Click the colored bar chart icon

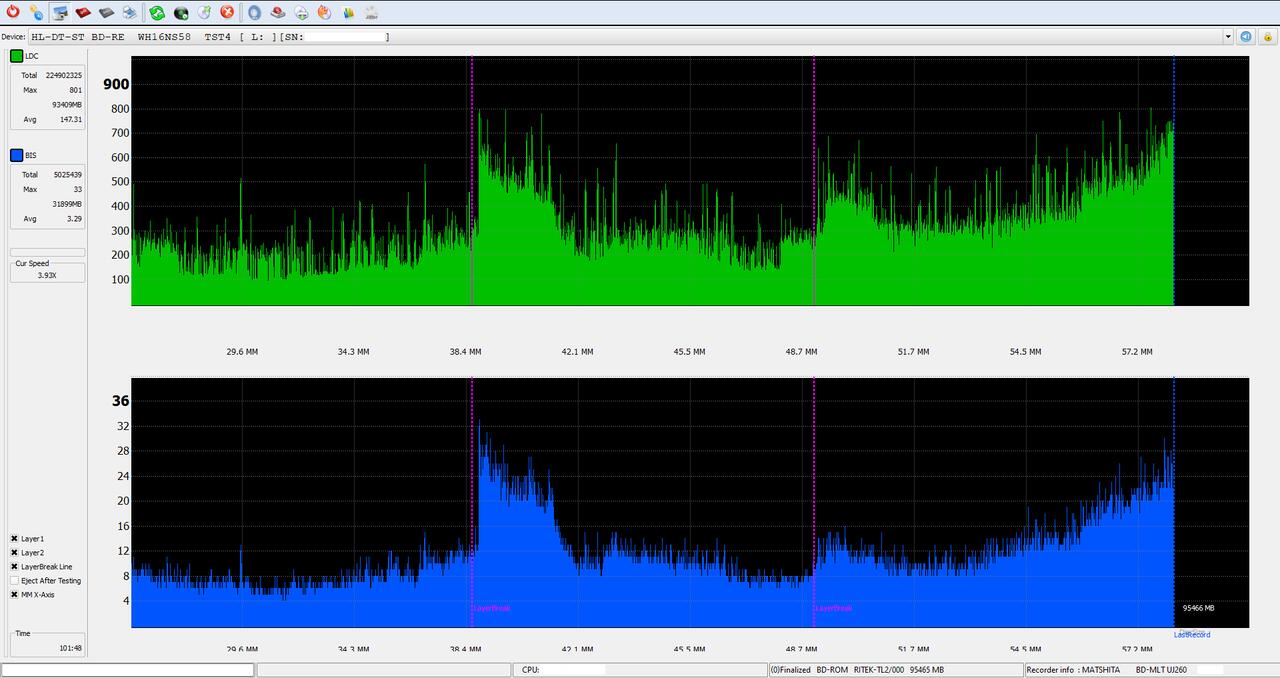point(348,12)
